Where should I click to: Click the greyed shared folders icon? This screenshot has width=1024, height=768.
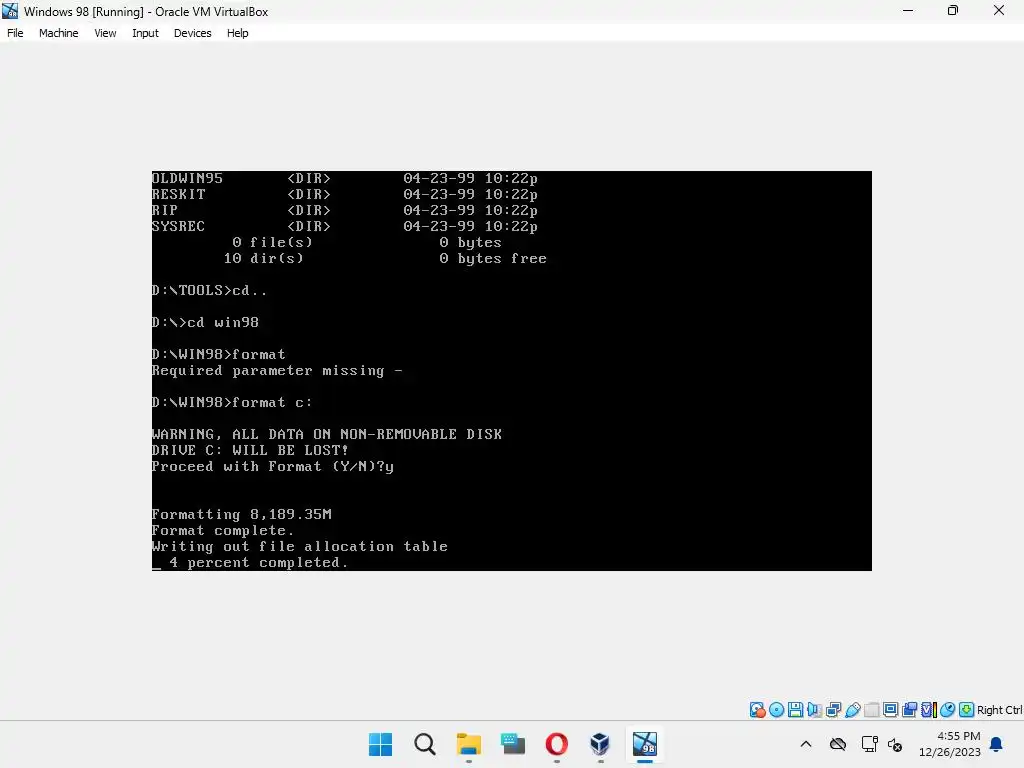(x=871, y=710)
